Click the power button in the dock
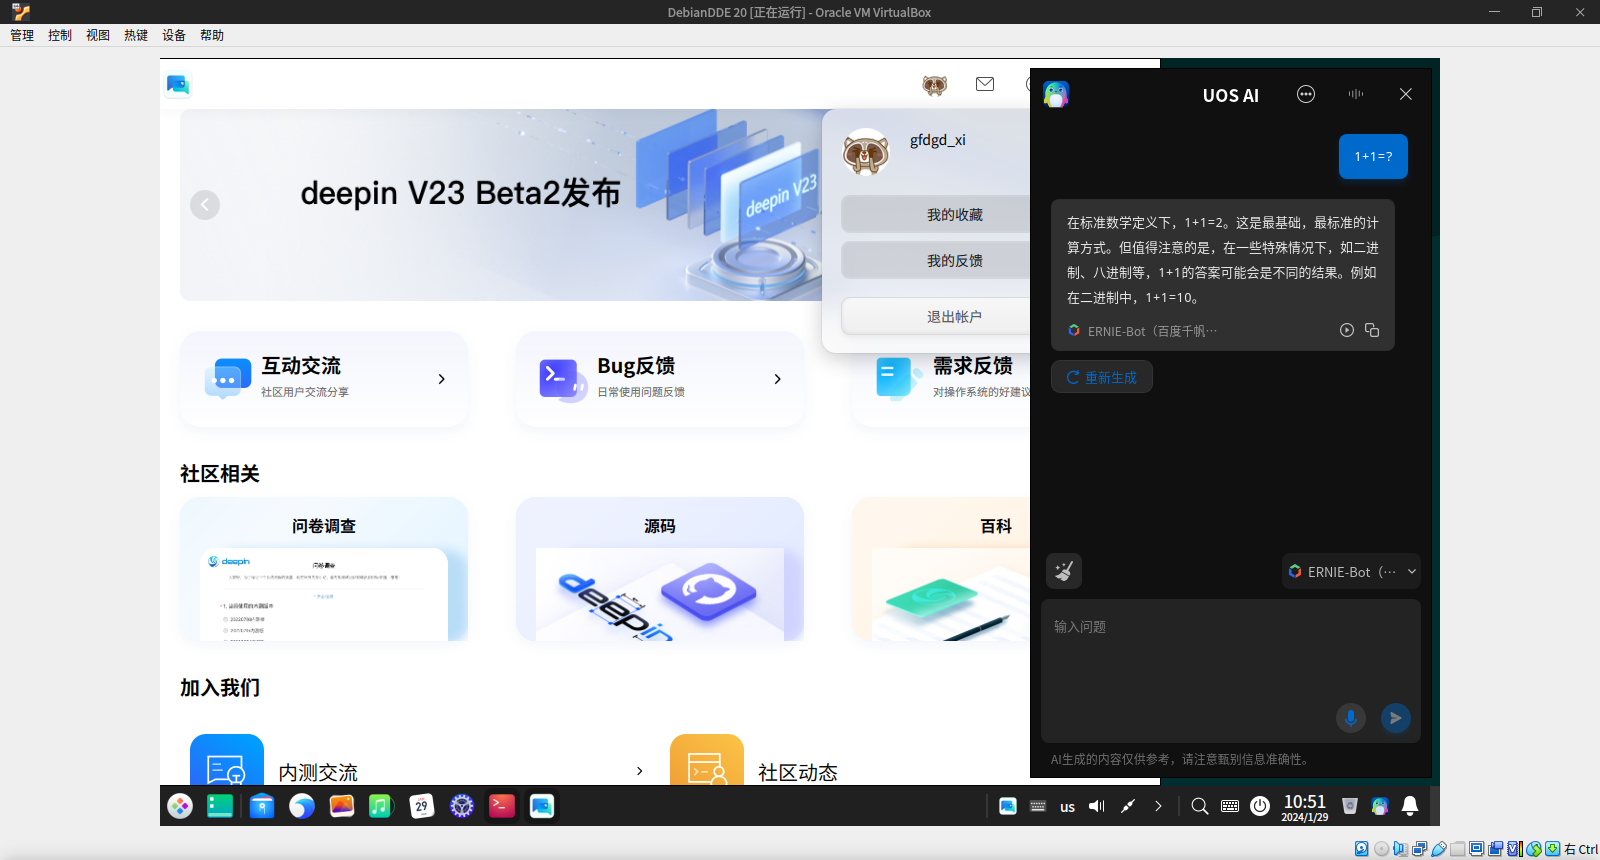Viewport: 1600px width, 860px height. (x=1260, y=806)
